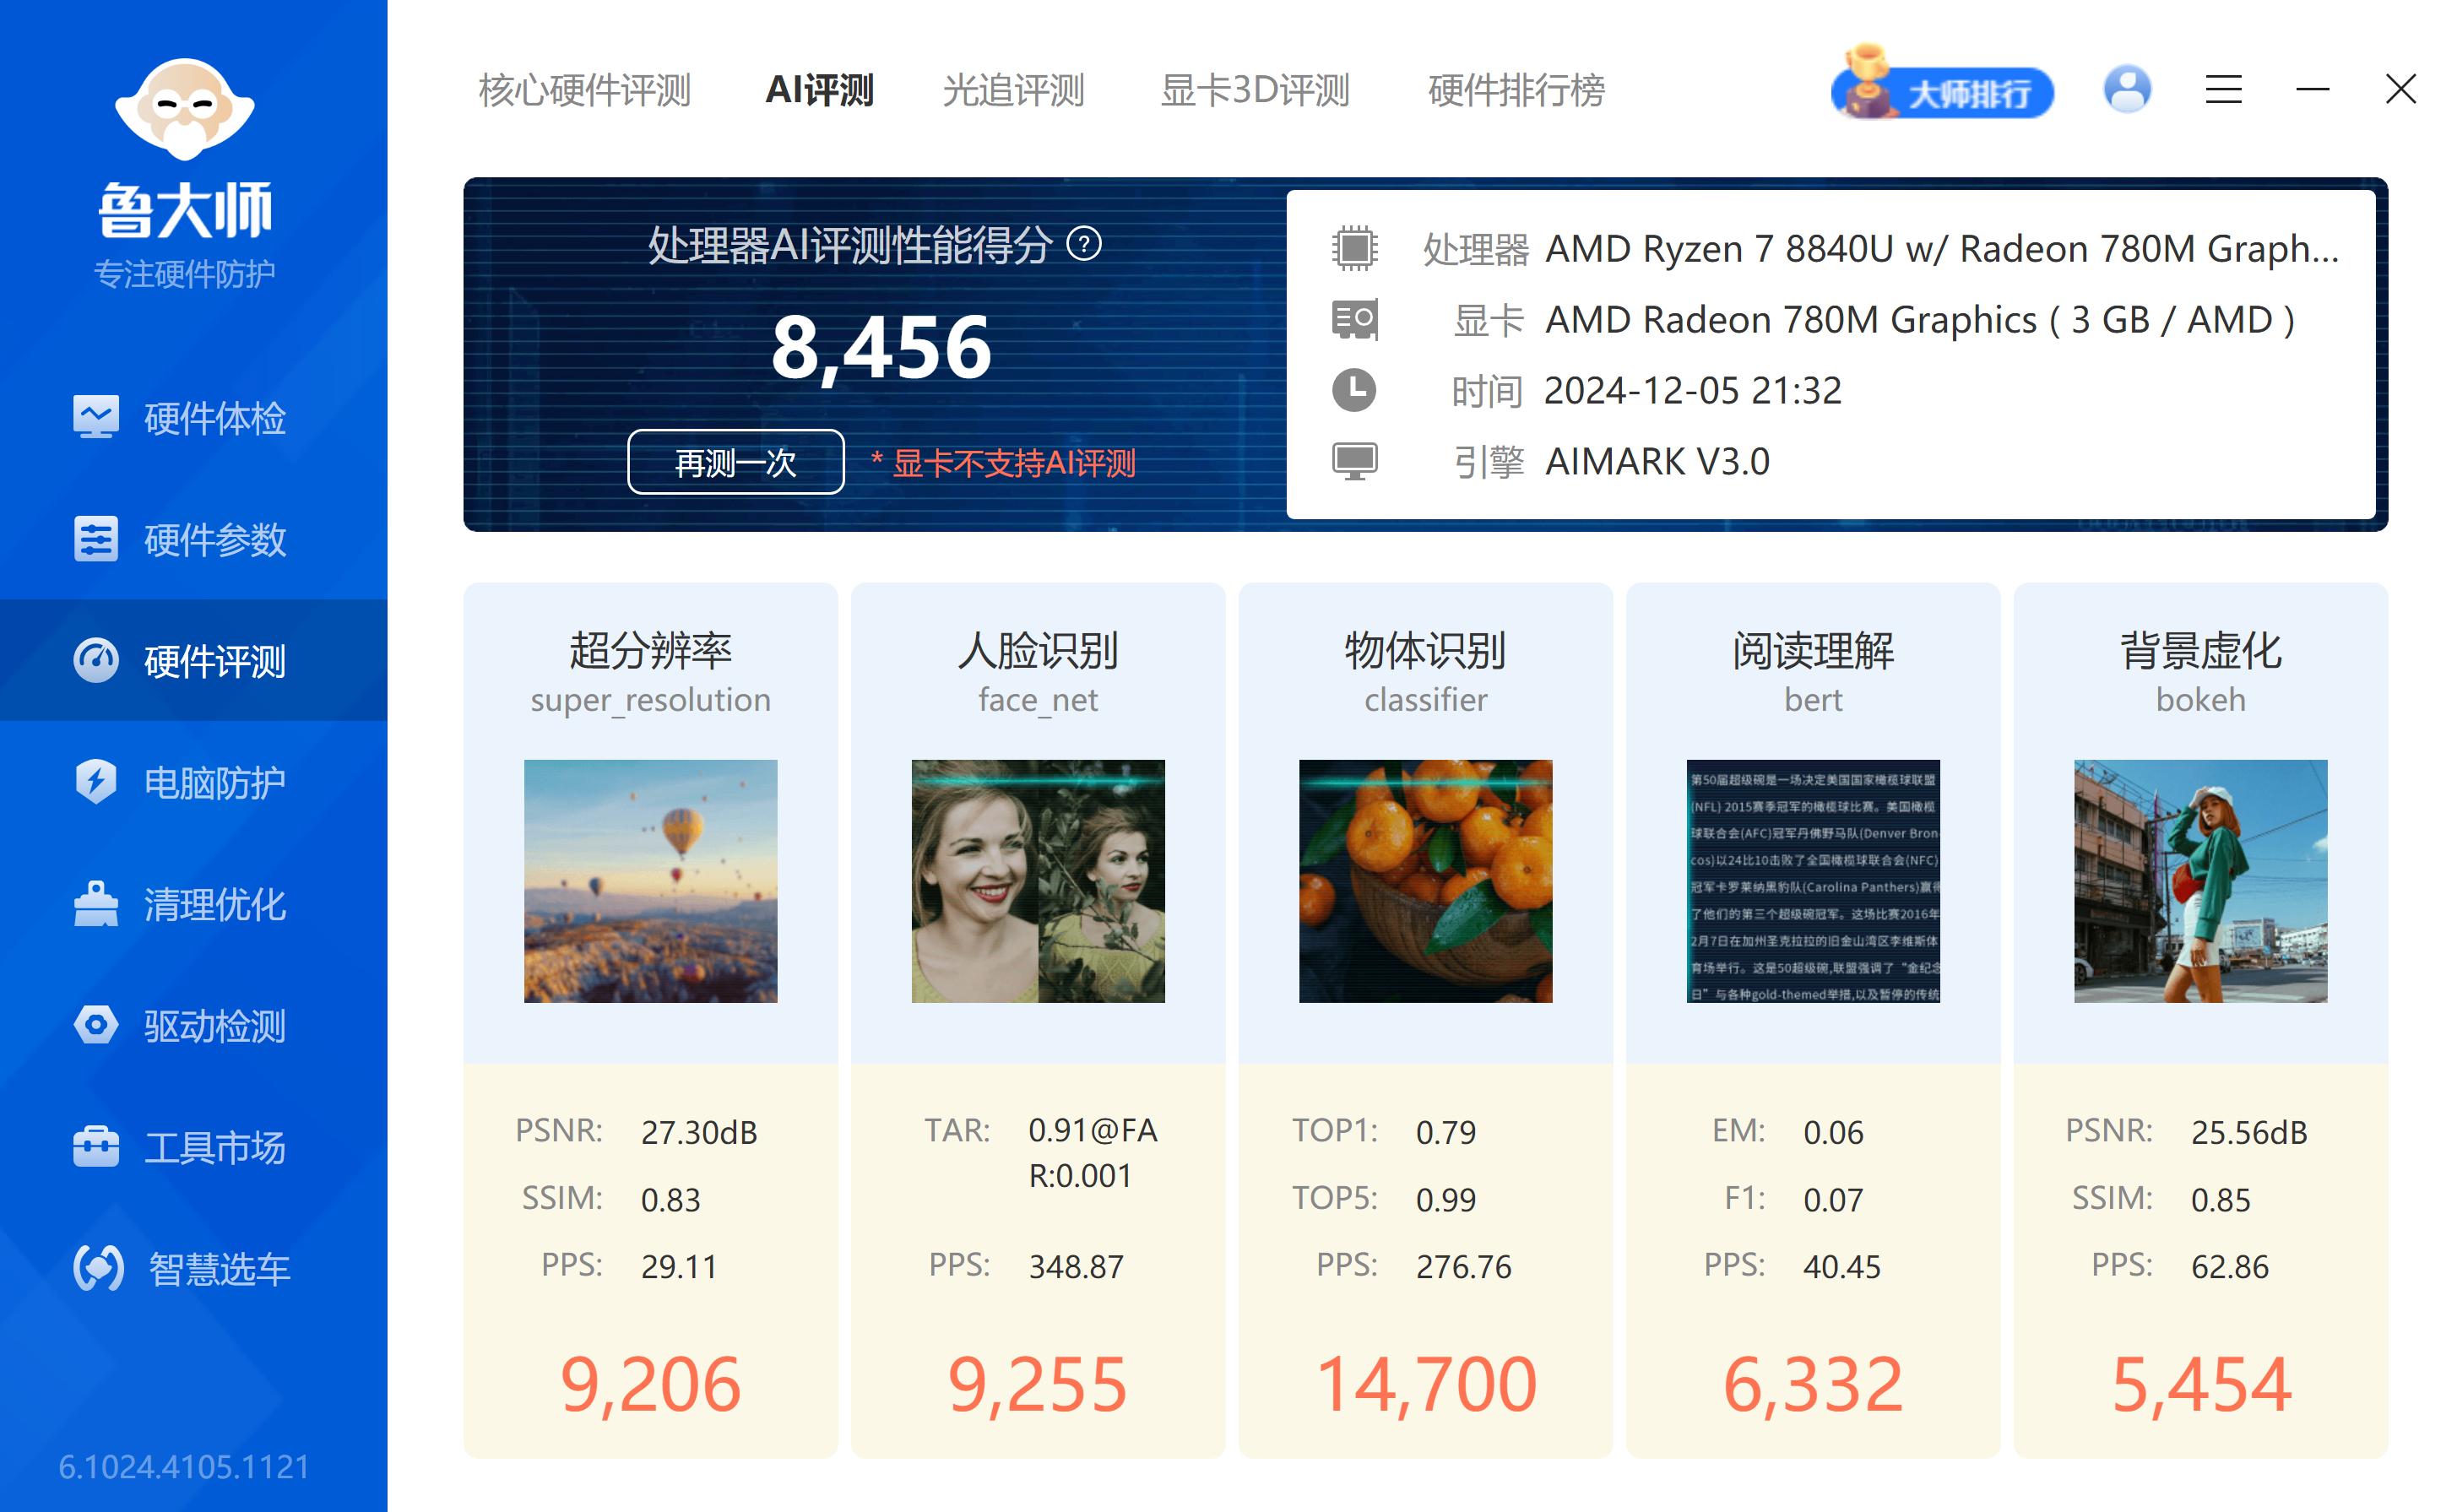Click the 工具市场 toolbox icon
This screenshot has height=1512, width=2457.
pyautogui.click(x=96, y=1147)
